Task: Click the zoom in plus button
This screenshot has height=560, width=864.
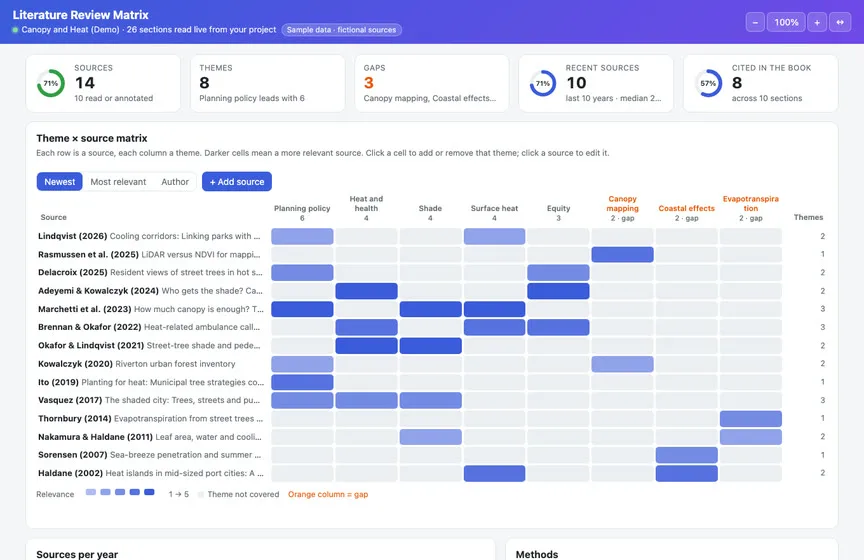Action: pos(817,23)
